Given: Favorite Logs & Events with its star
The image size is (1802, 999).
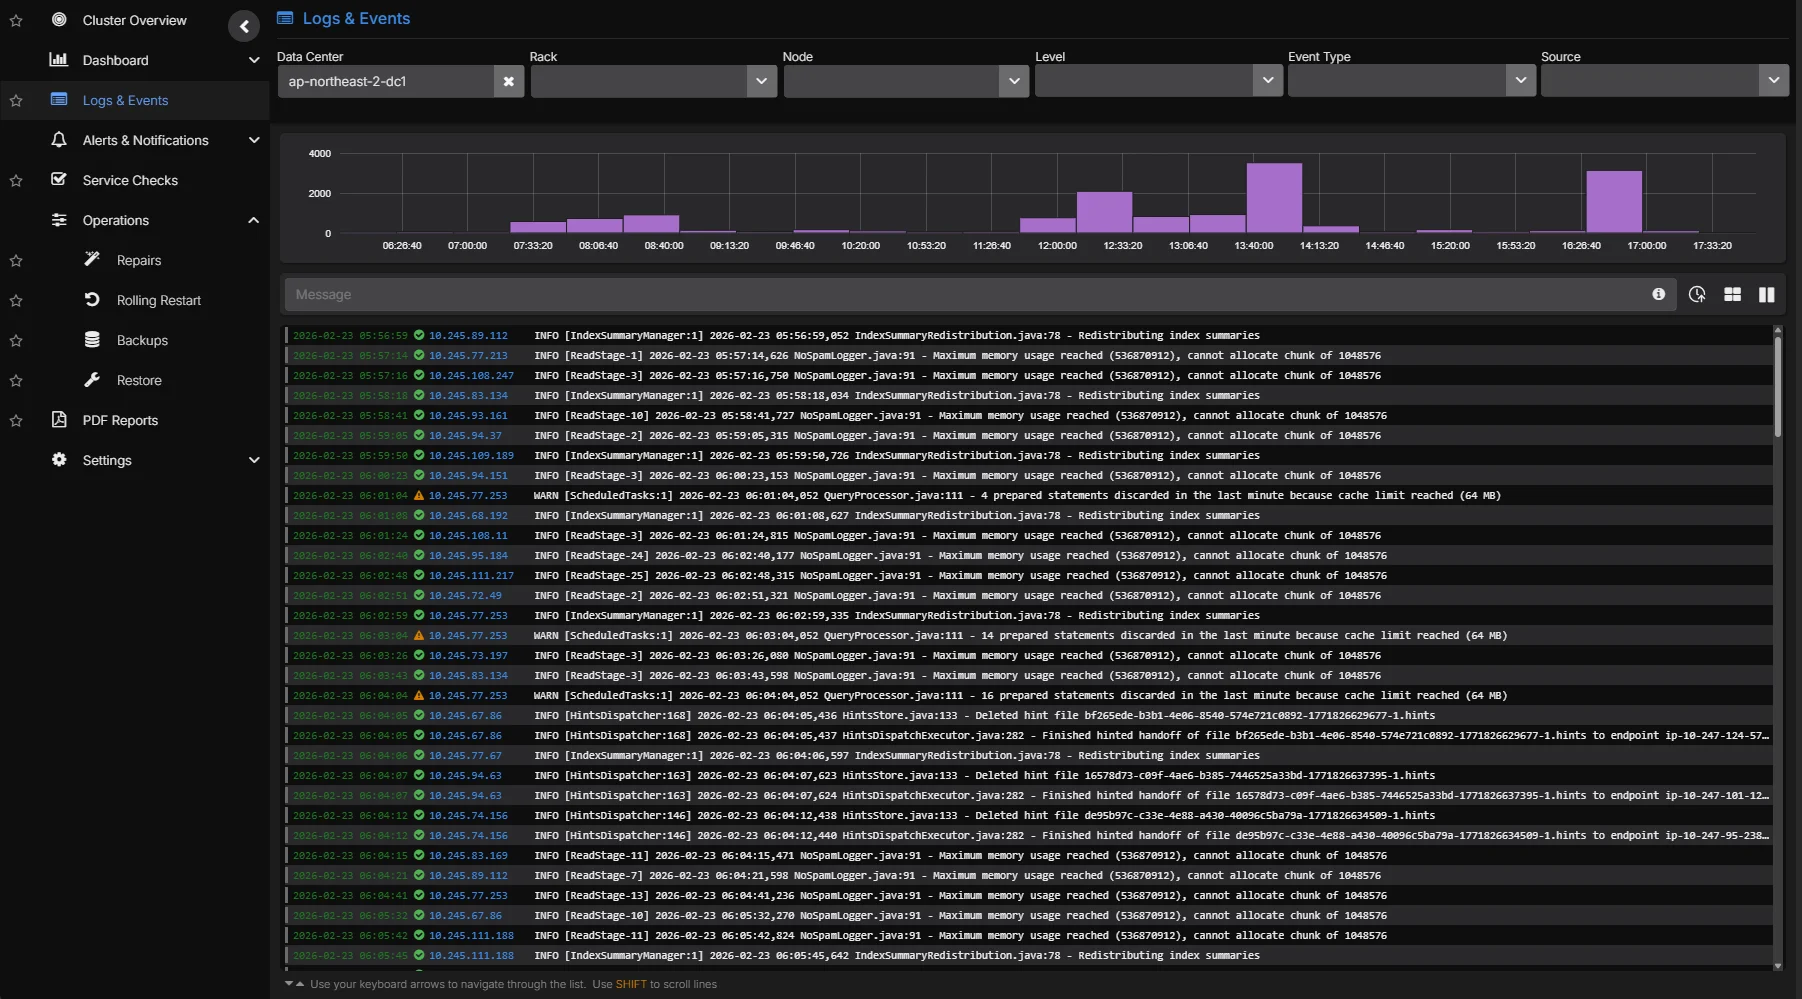Looking at the screenshot, I should coord(16,101).
